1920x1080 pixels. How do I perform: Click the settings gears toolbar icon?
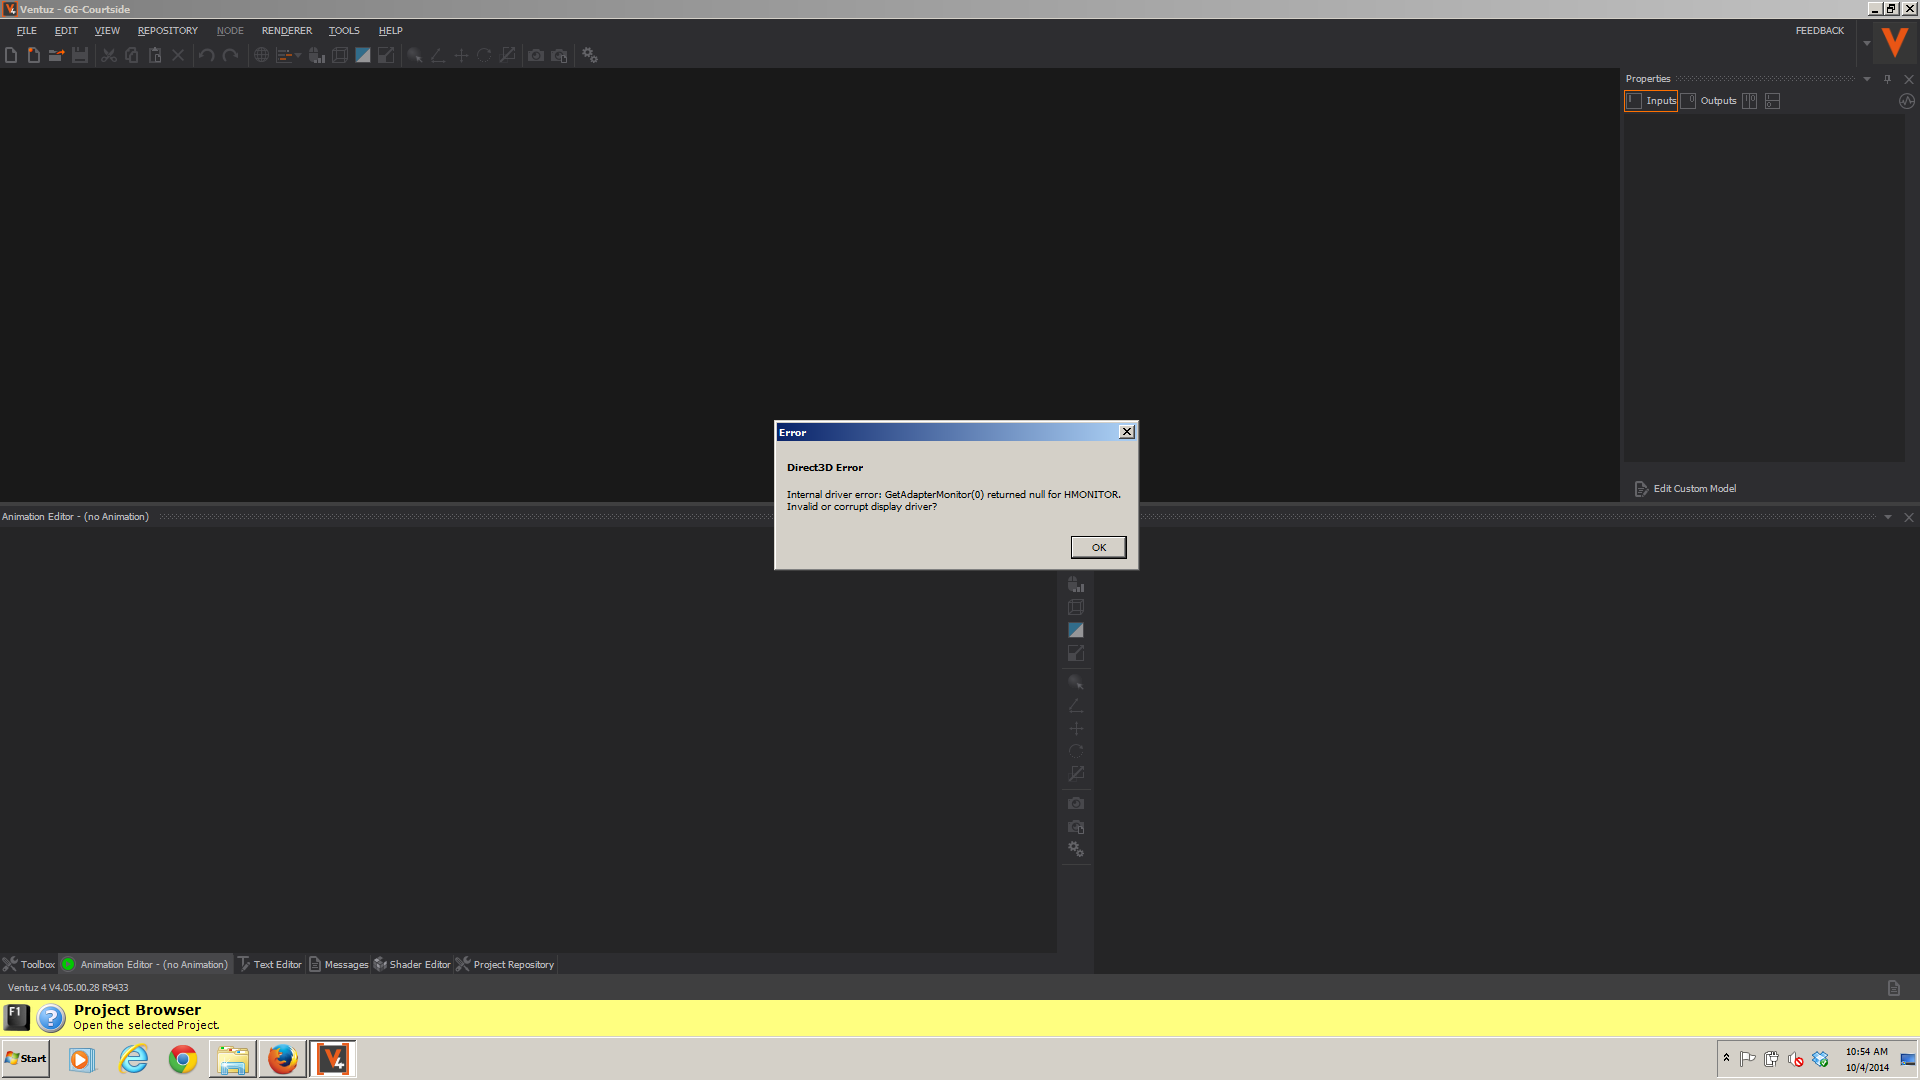tap(590, 55)
